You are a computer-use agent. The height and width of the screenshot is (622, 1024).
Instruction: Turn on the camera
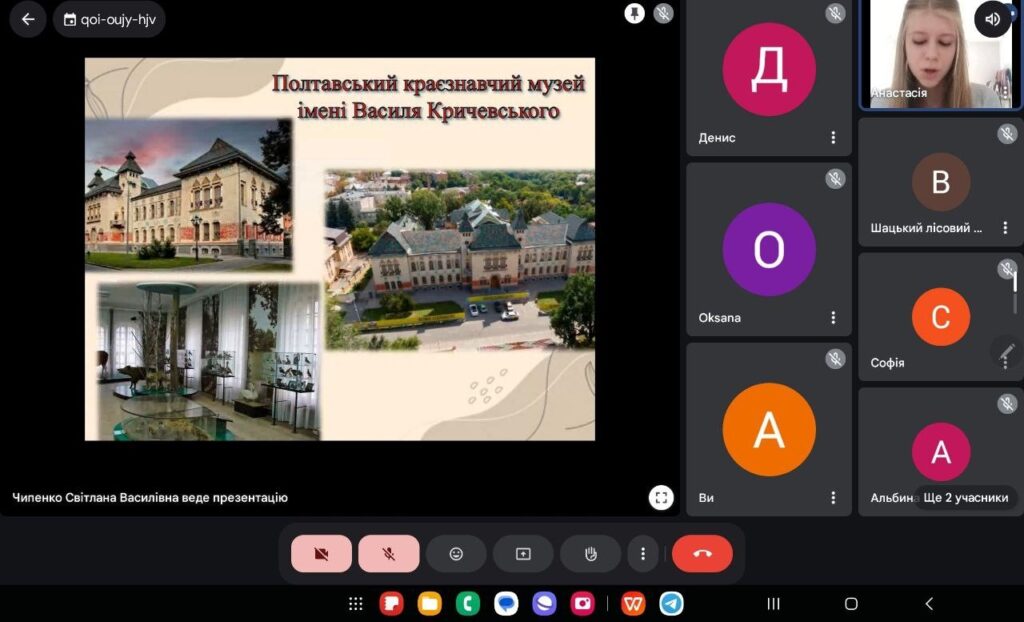[321, 554]
